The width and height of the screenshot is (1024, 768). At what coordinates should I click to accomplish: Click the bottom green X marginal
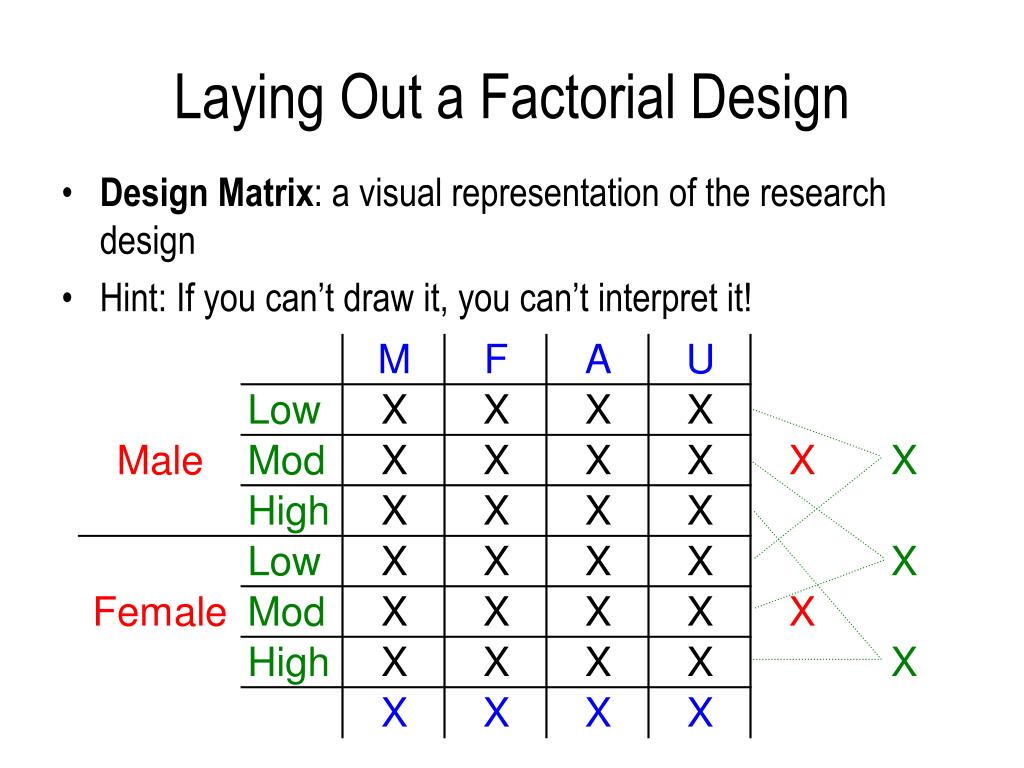904,662
